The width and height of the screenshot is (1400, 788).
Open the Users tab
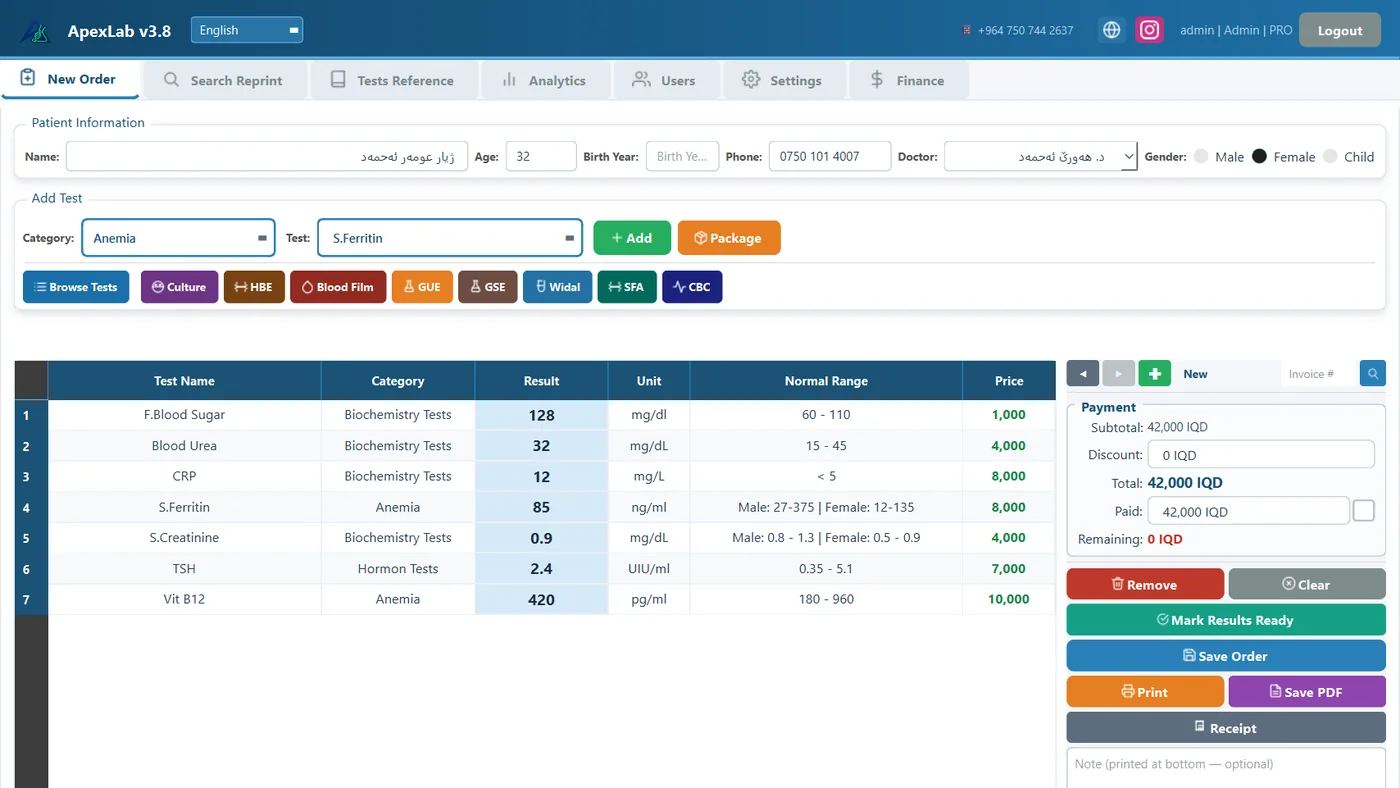(666, 80)
